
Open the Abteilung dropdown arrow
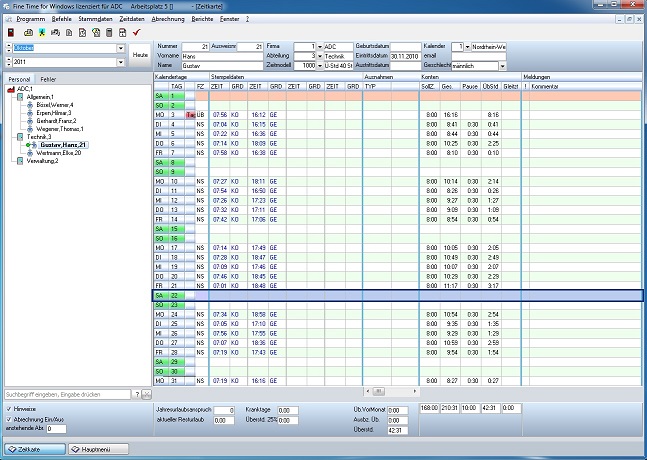(x=320, y=56)
